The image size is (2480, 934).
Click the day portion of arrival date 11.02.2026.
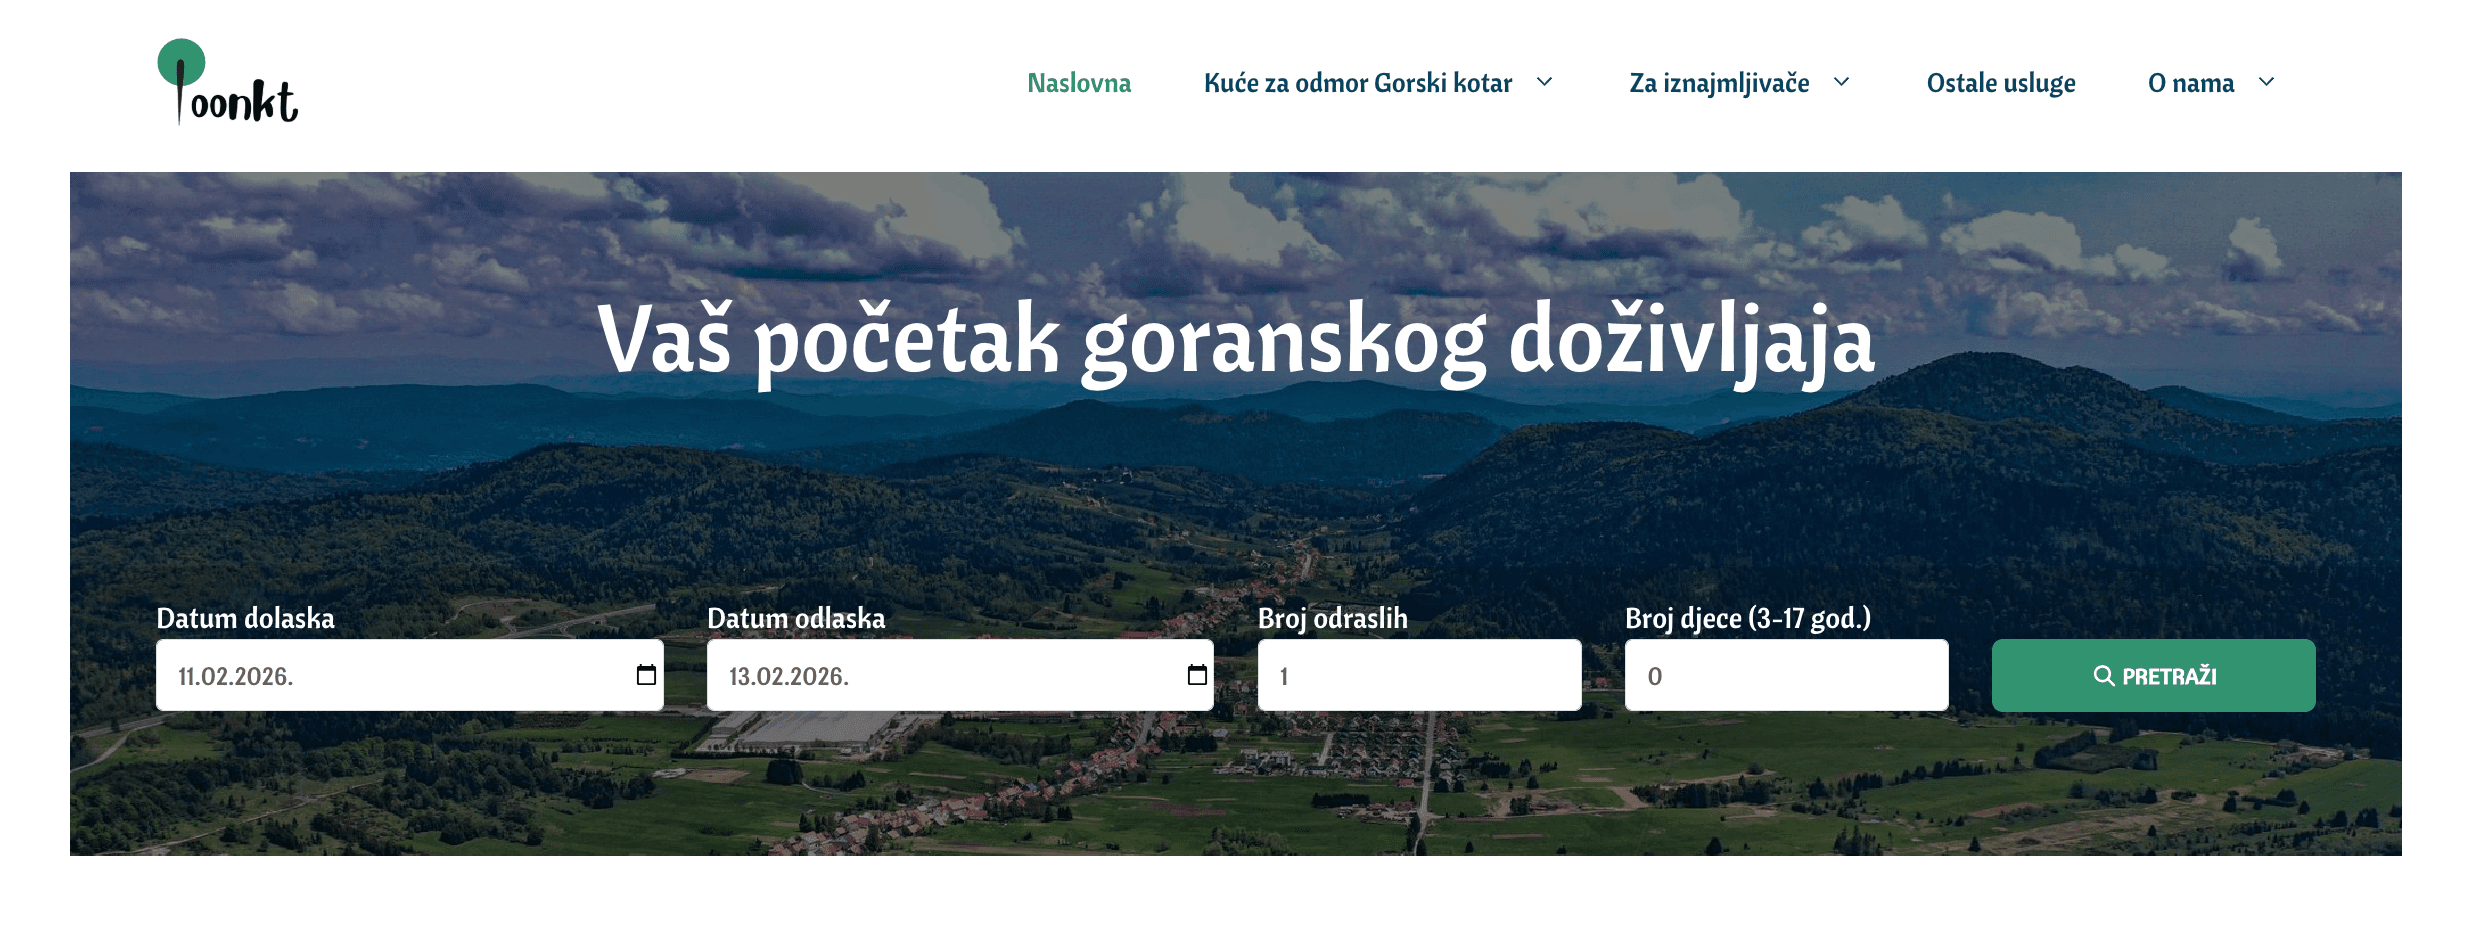[187, 677]
